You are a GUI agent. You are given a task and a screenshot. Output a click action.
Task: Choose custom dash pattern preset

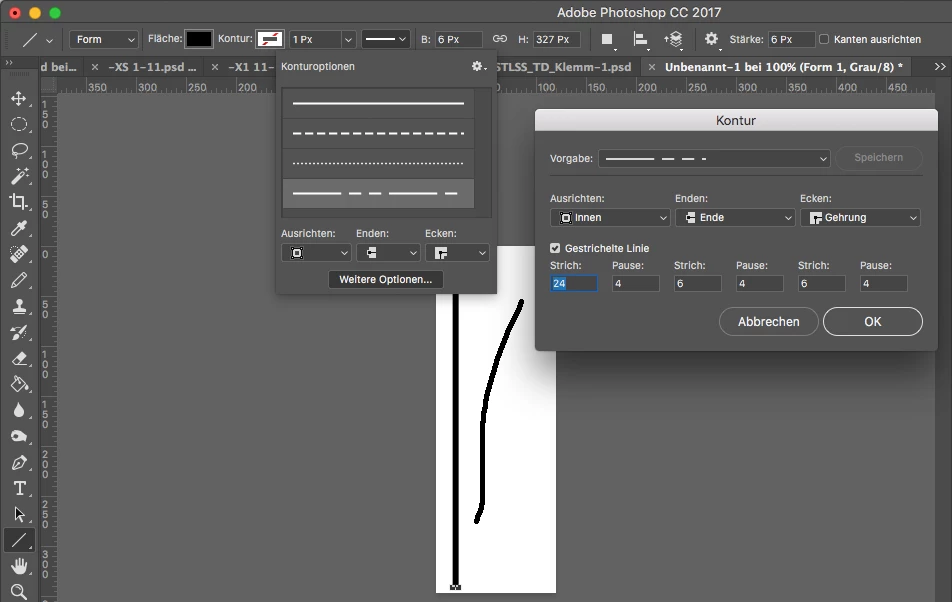point(378,194)
